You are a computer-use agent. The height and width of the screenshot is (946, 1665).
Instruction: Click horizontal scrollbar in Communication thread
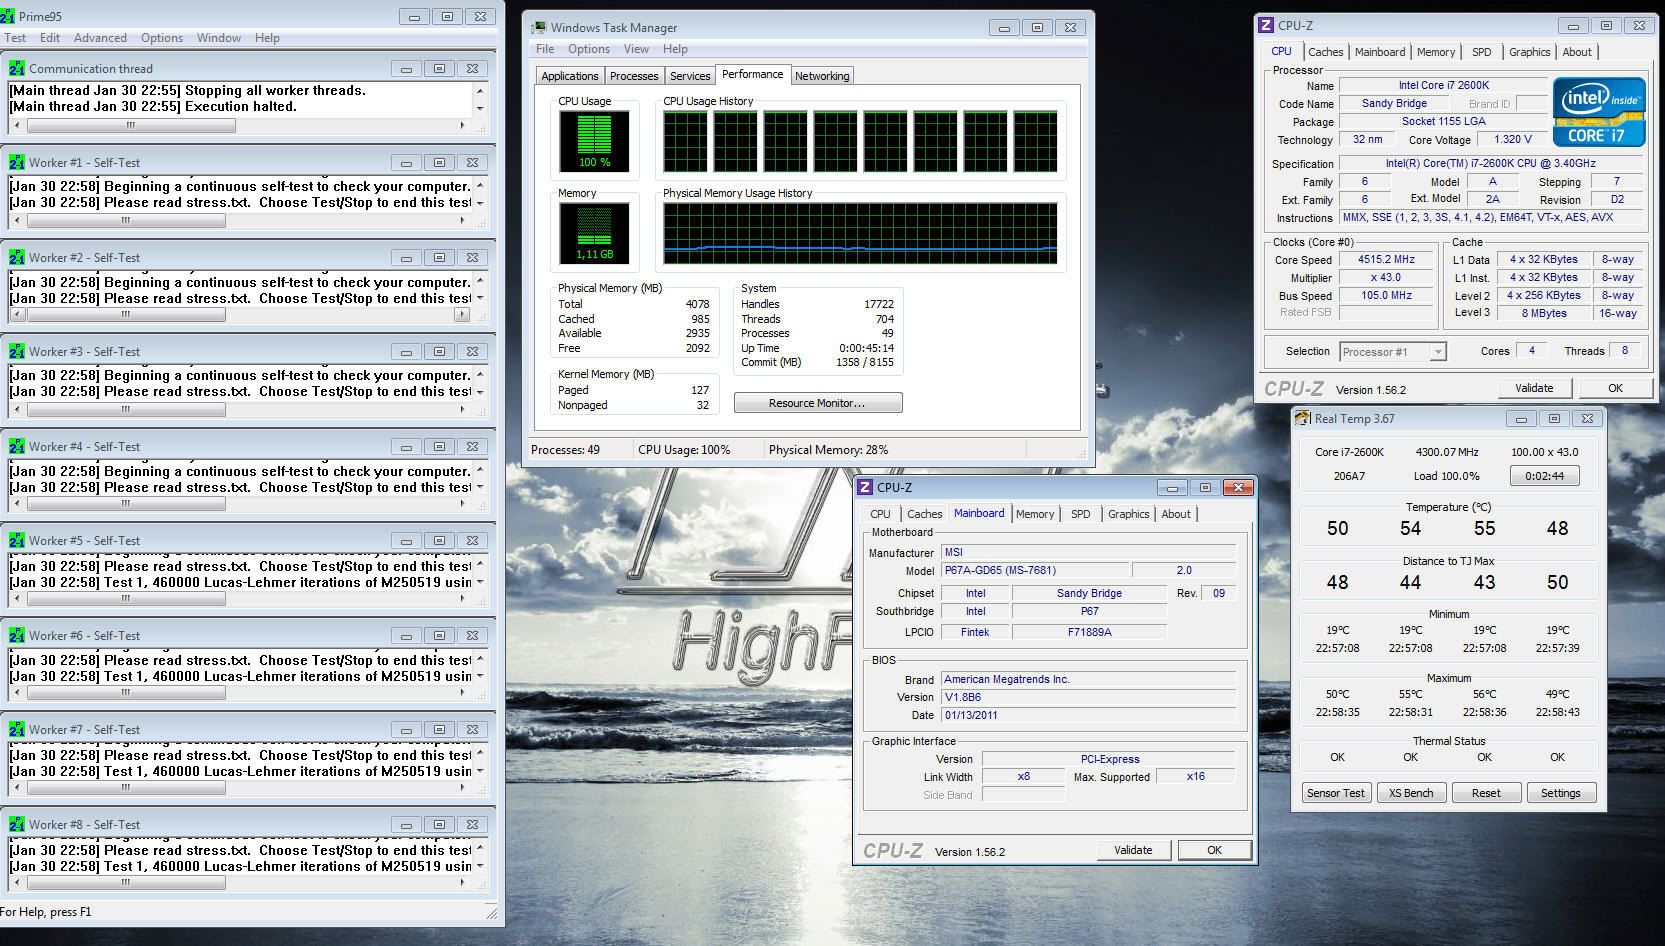pos(239,126)
